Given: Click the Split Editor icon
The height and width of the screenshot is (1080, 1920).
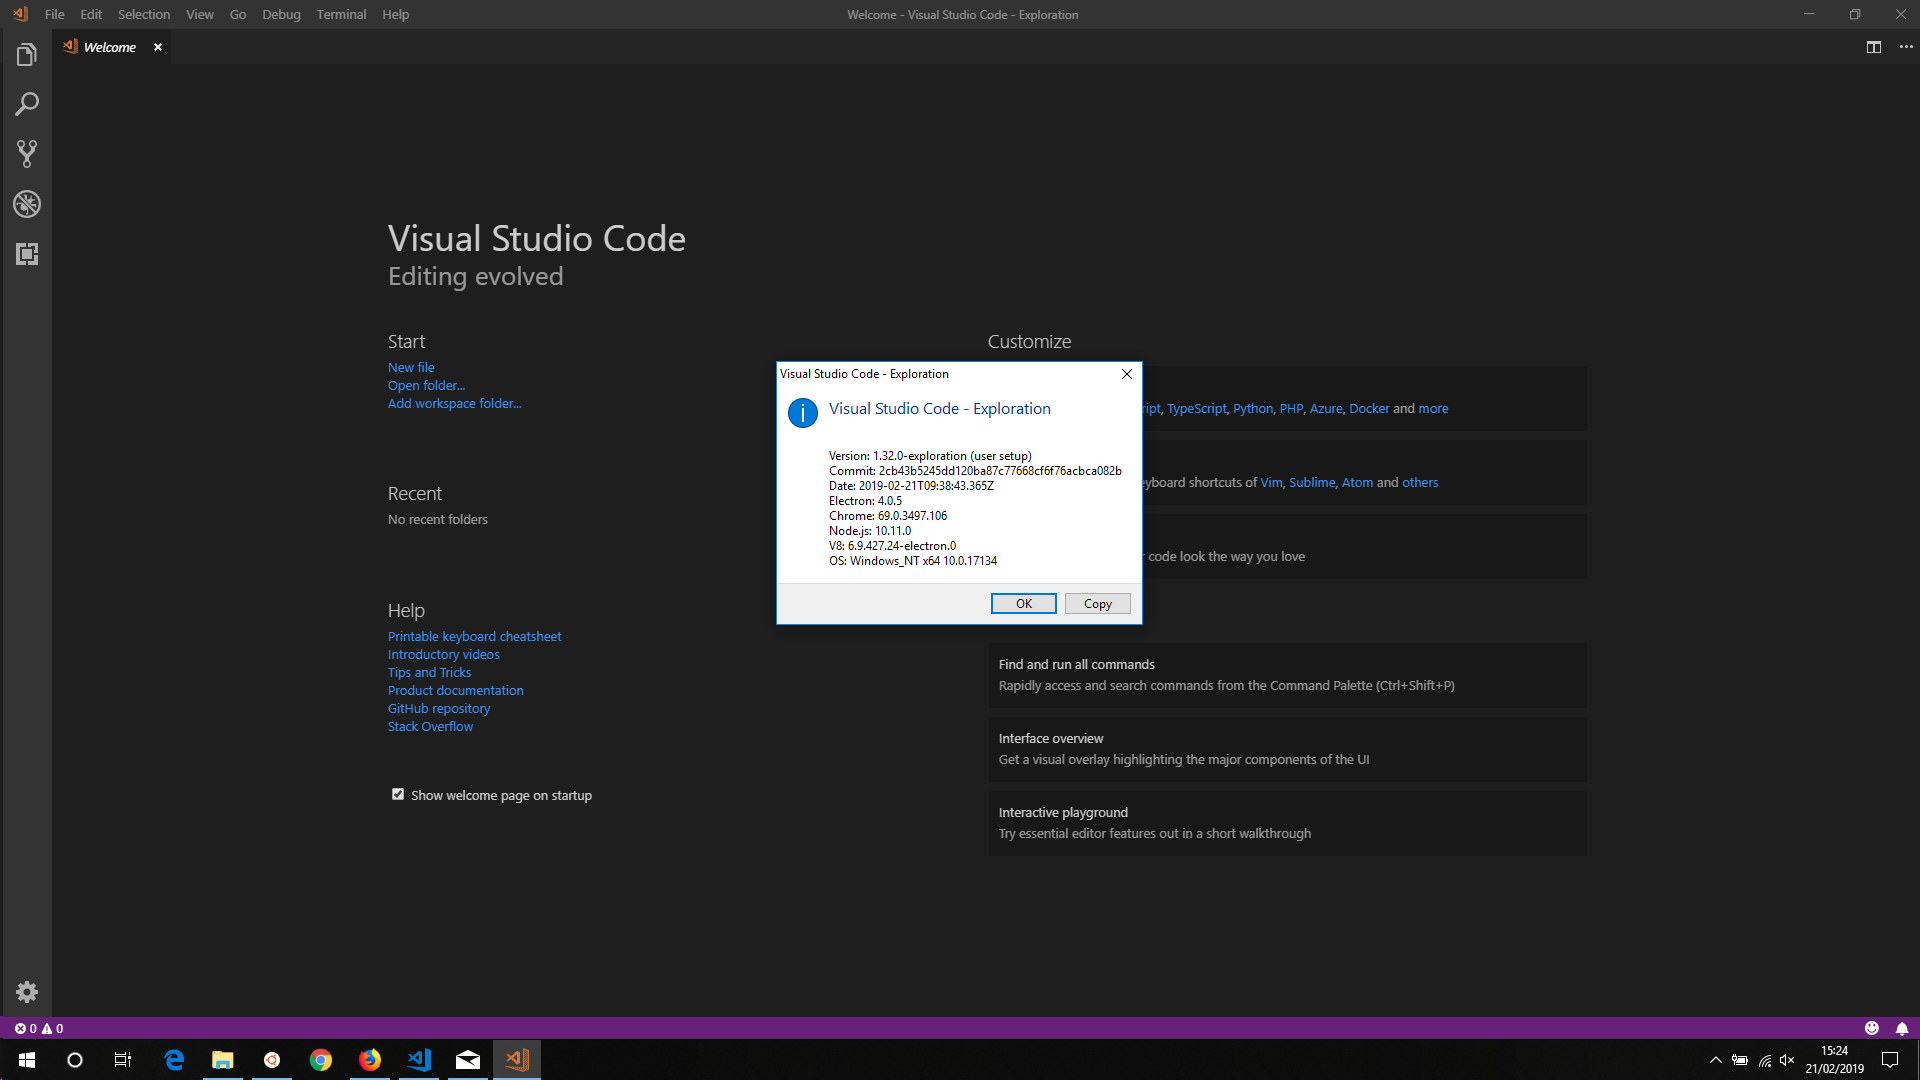Looking at the screenshot, I should [1872, 46].
